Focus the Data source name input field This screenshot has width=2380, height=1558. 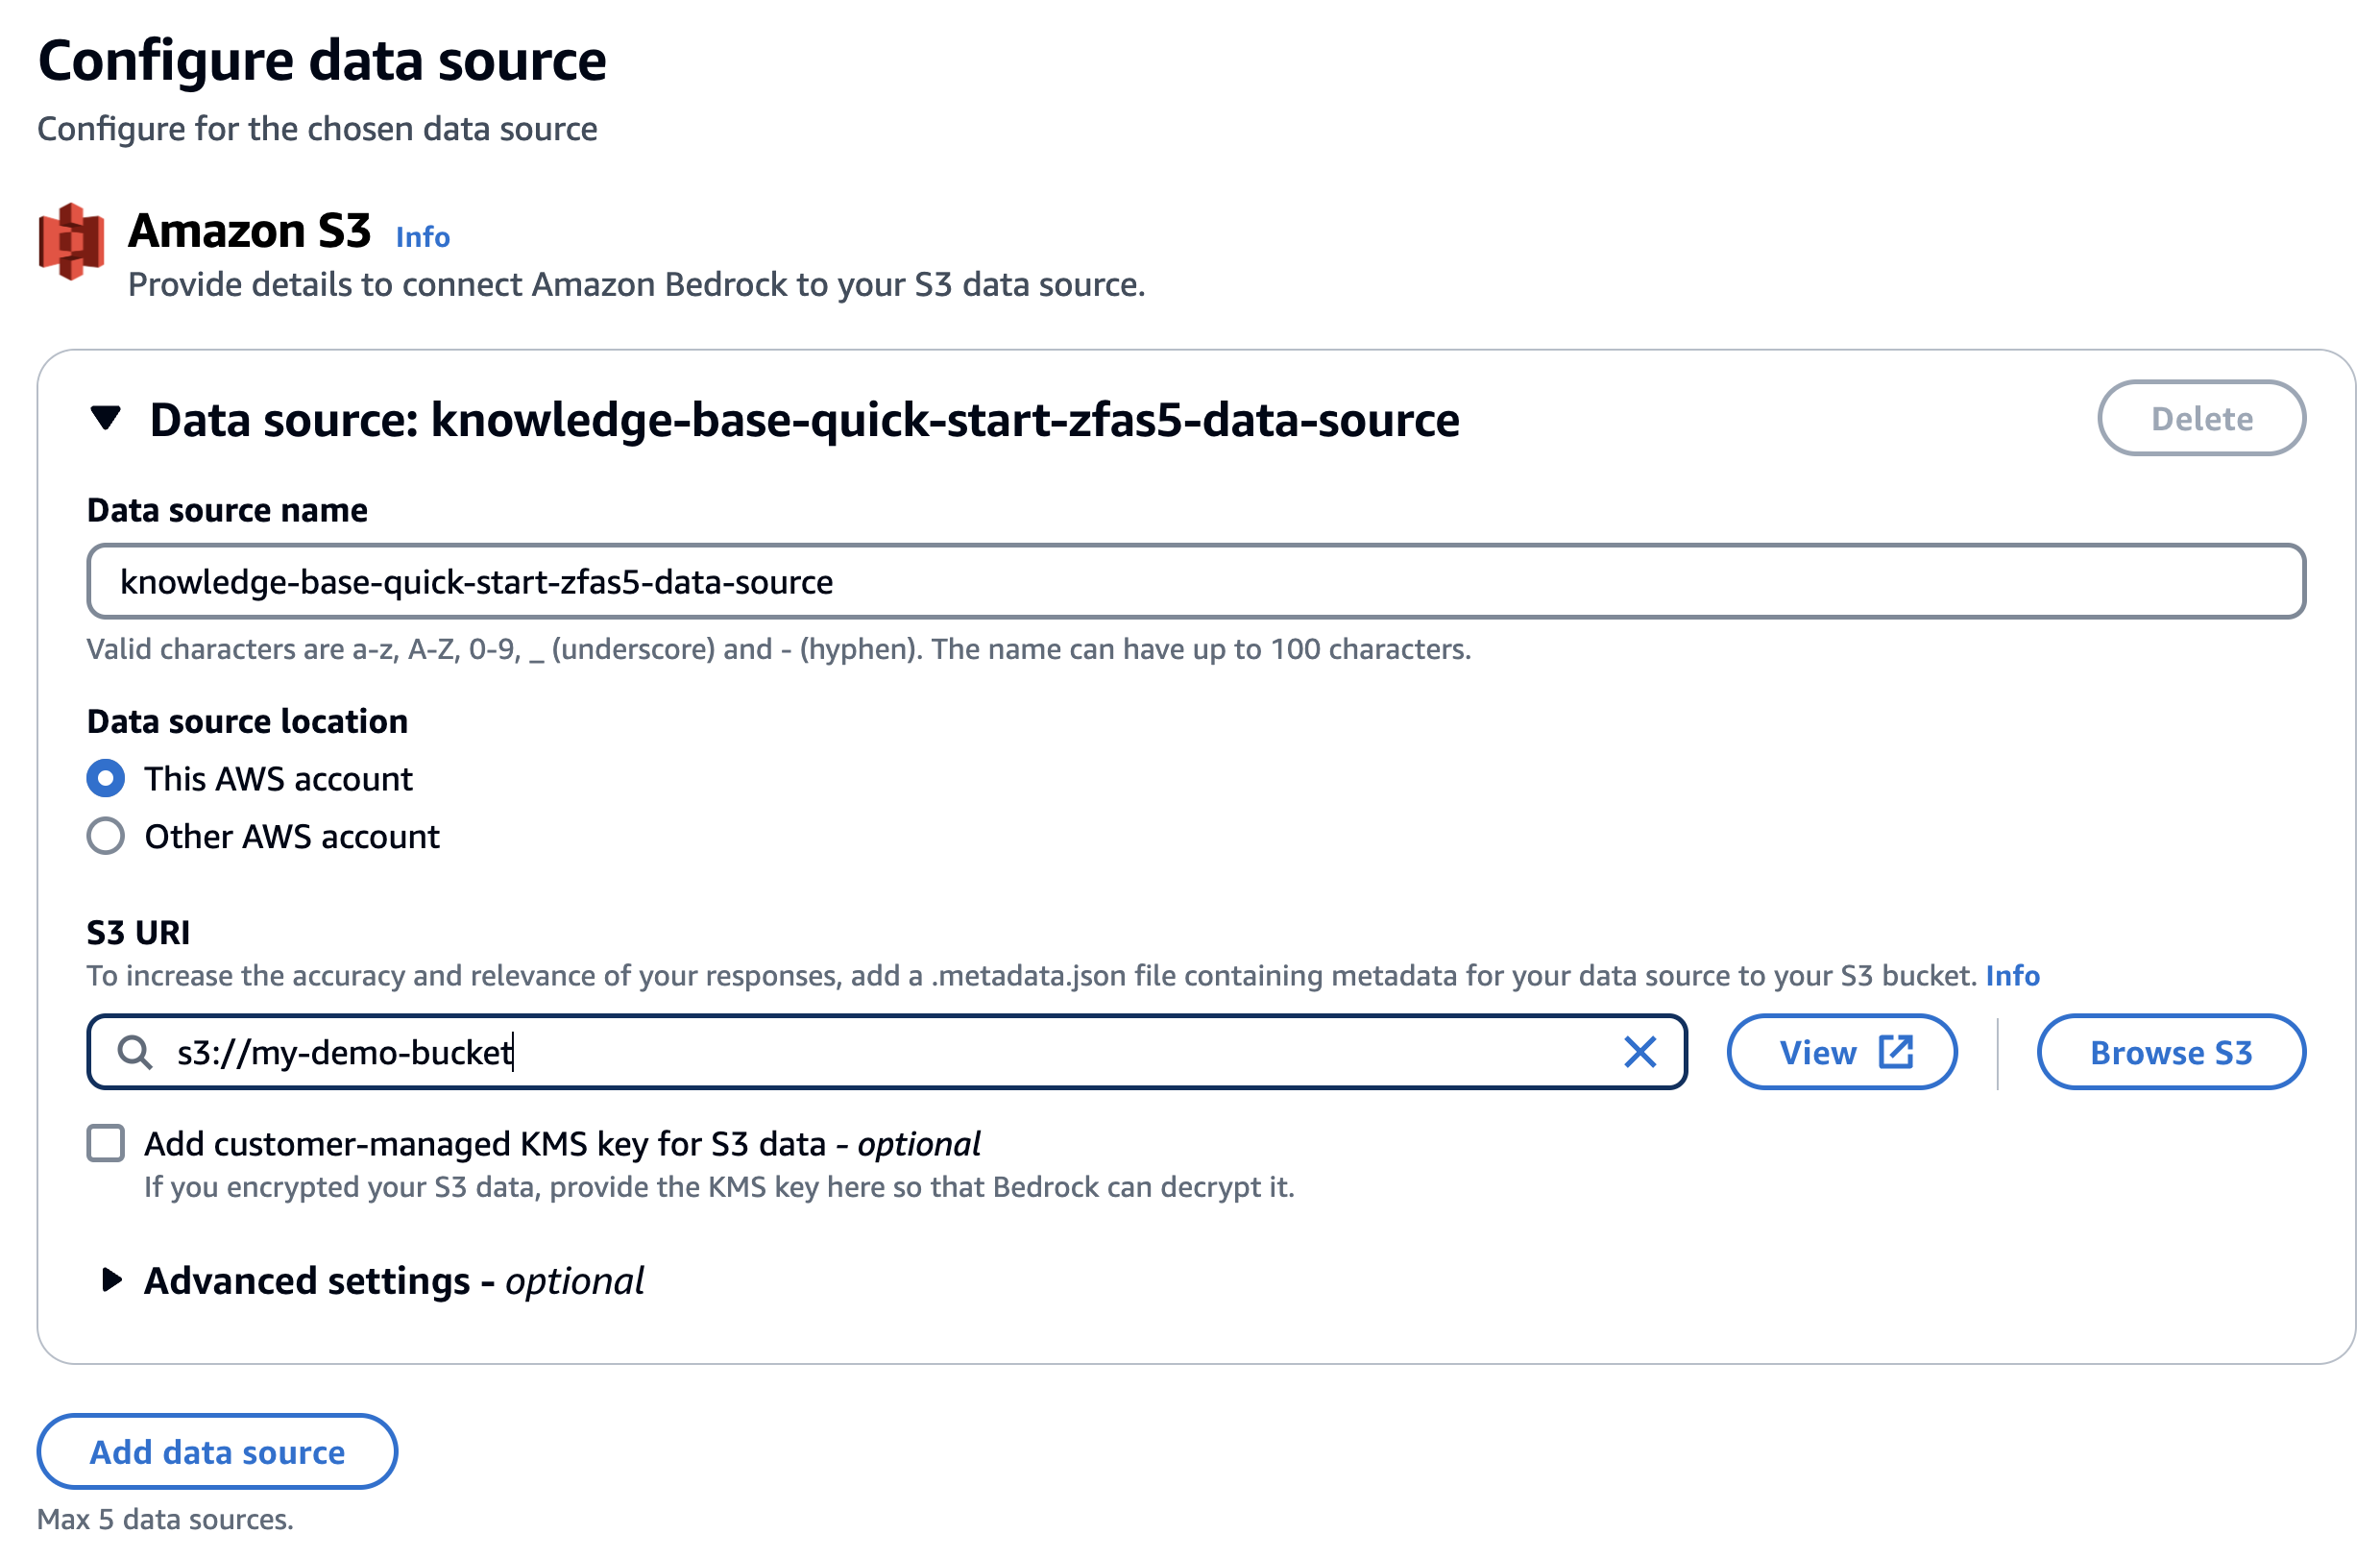click(1195, 582)
